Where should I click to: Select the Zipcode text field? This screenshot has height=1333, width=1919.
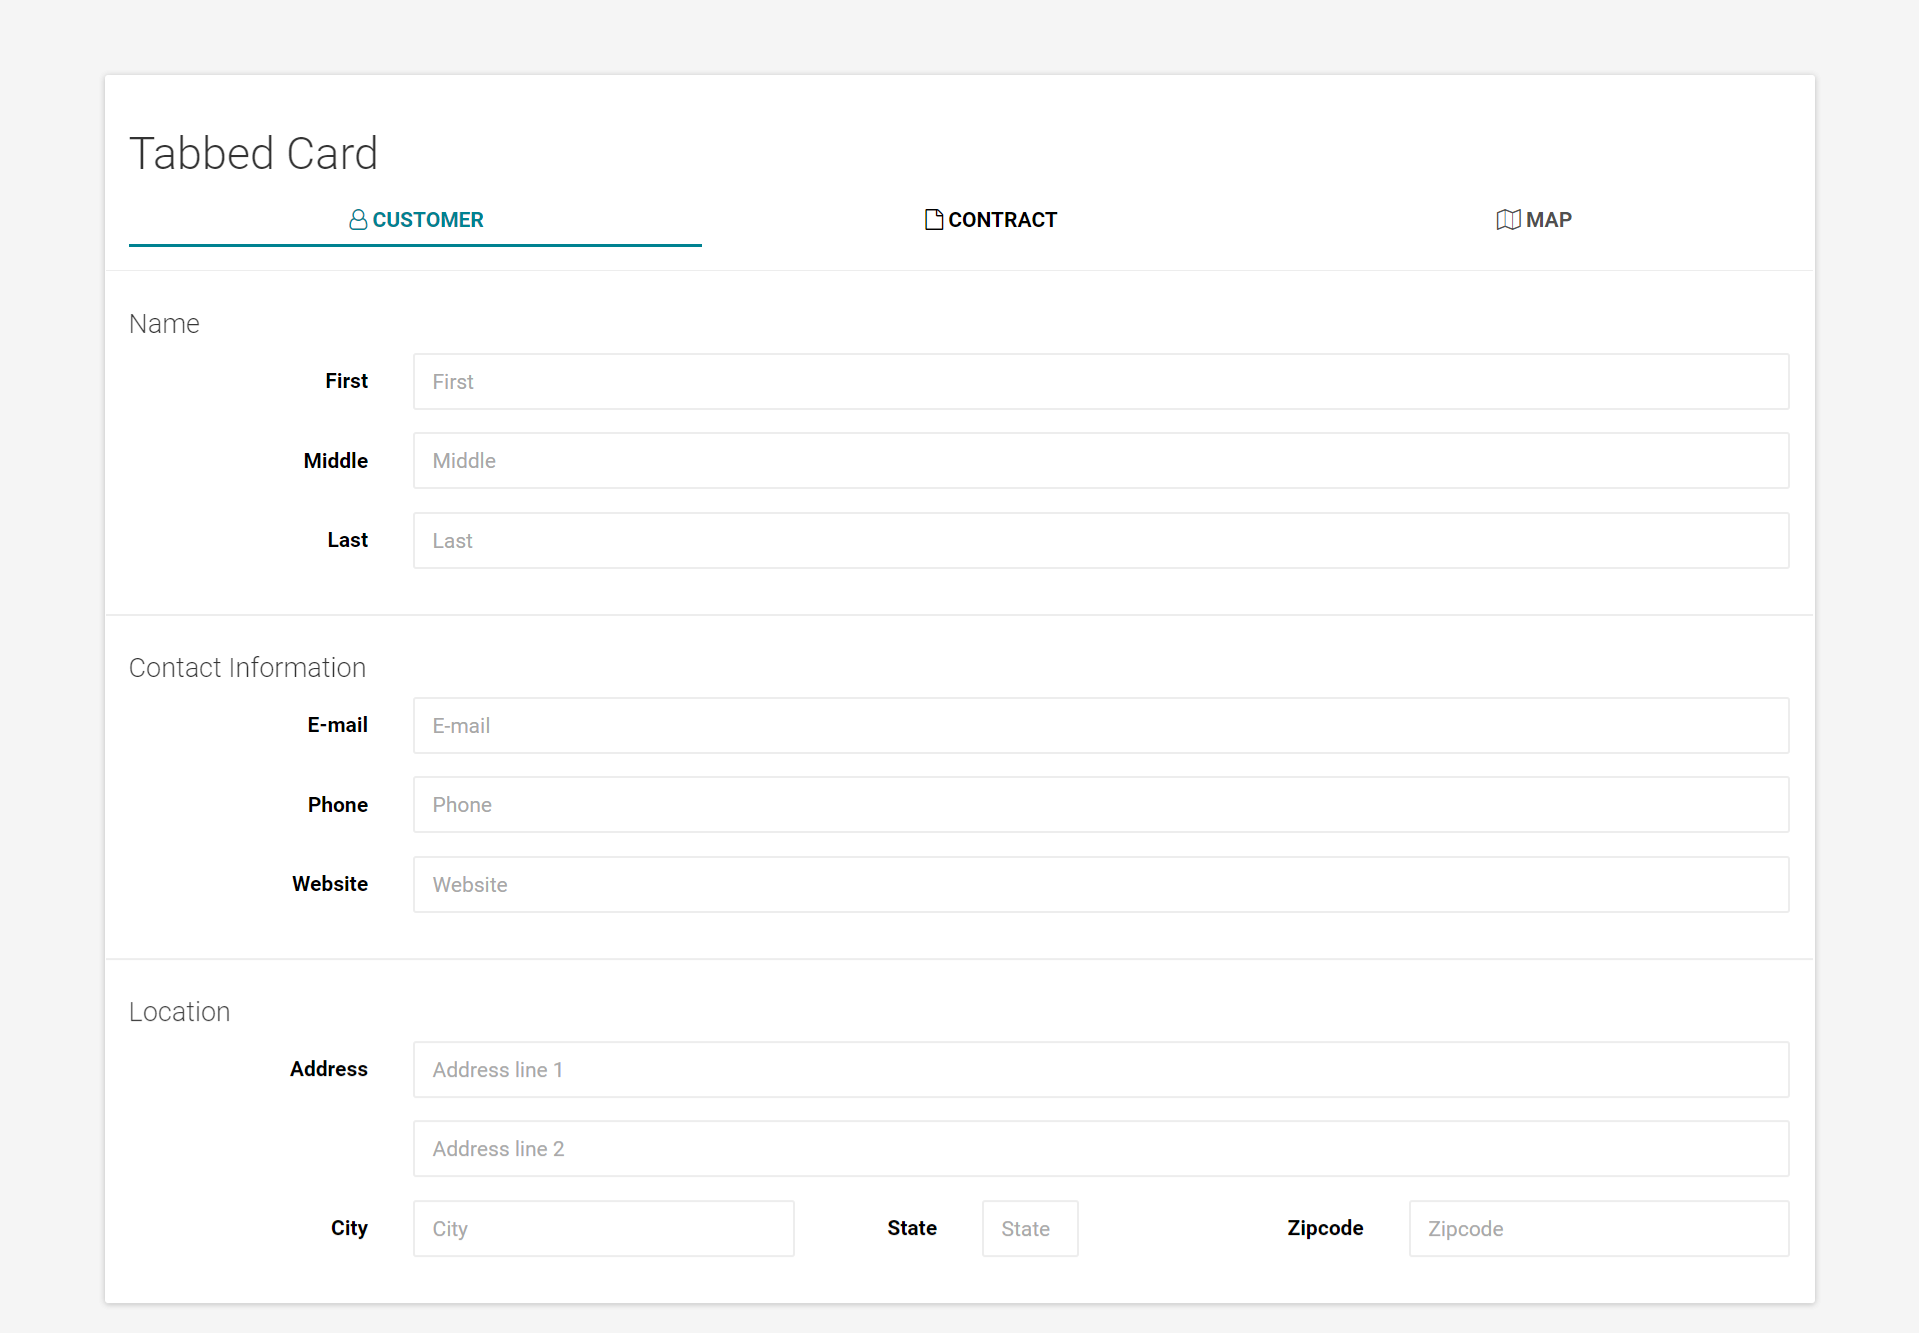(1598, 1229)
